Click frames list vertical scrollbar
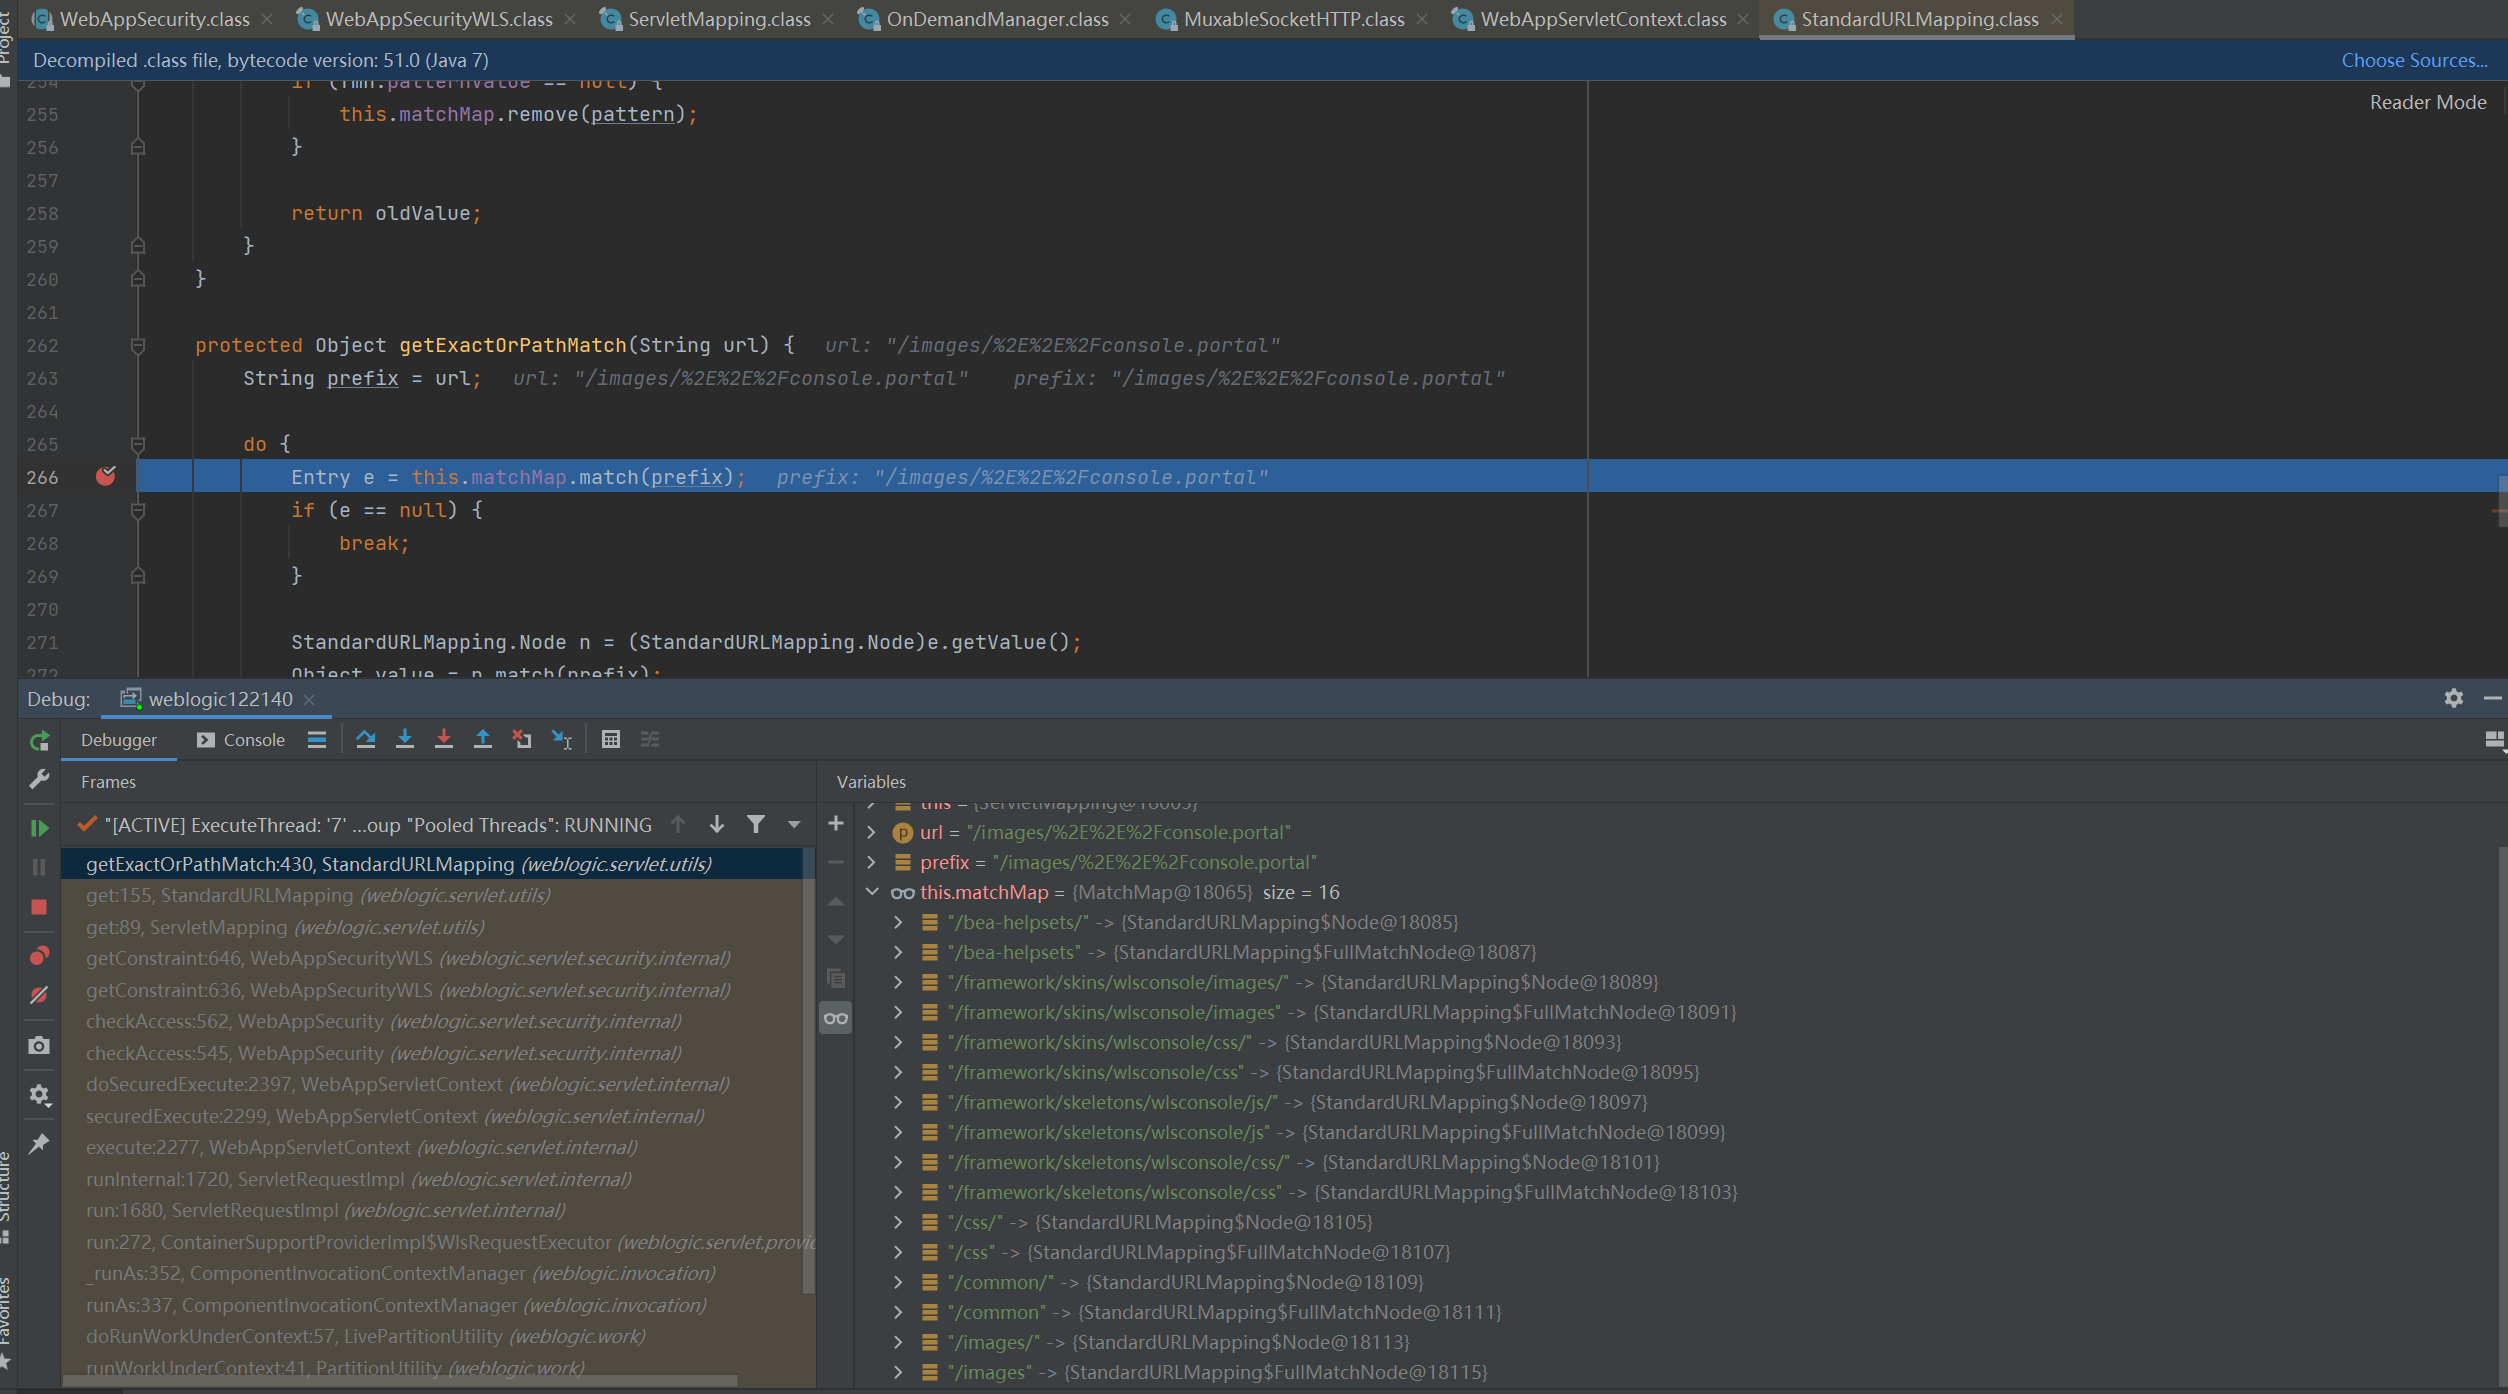Viewport: 2508px width, 1394px height. coord(809,1070)
